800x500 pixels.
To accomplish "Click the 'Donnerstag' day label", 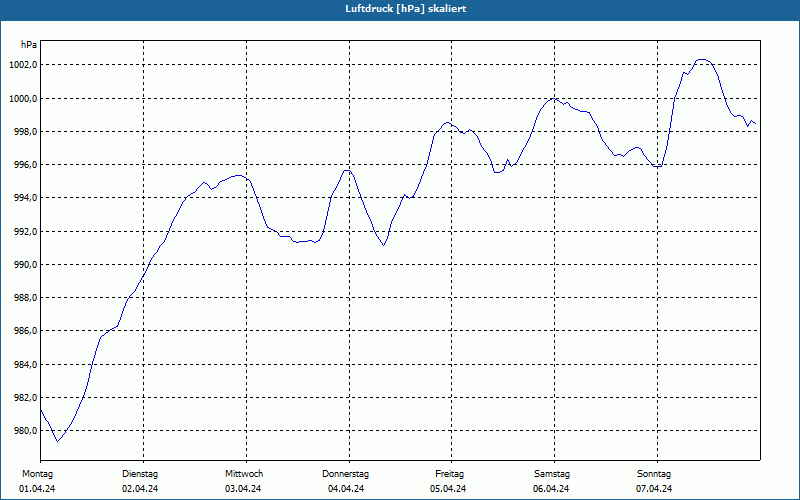I will coord(345,474).
